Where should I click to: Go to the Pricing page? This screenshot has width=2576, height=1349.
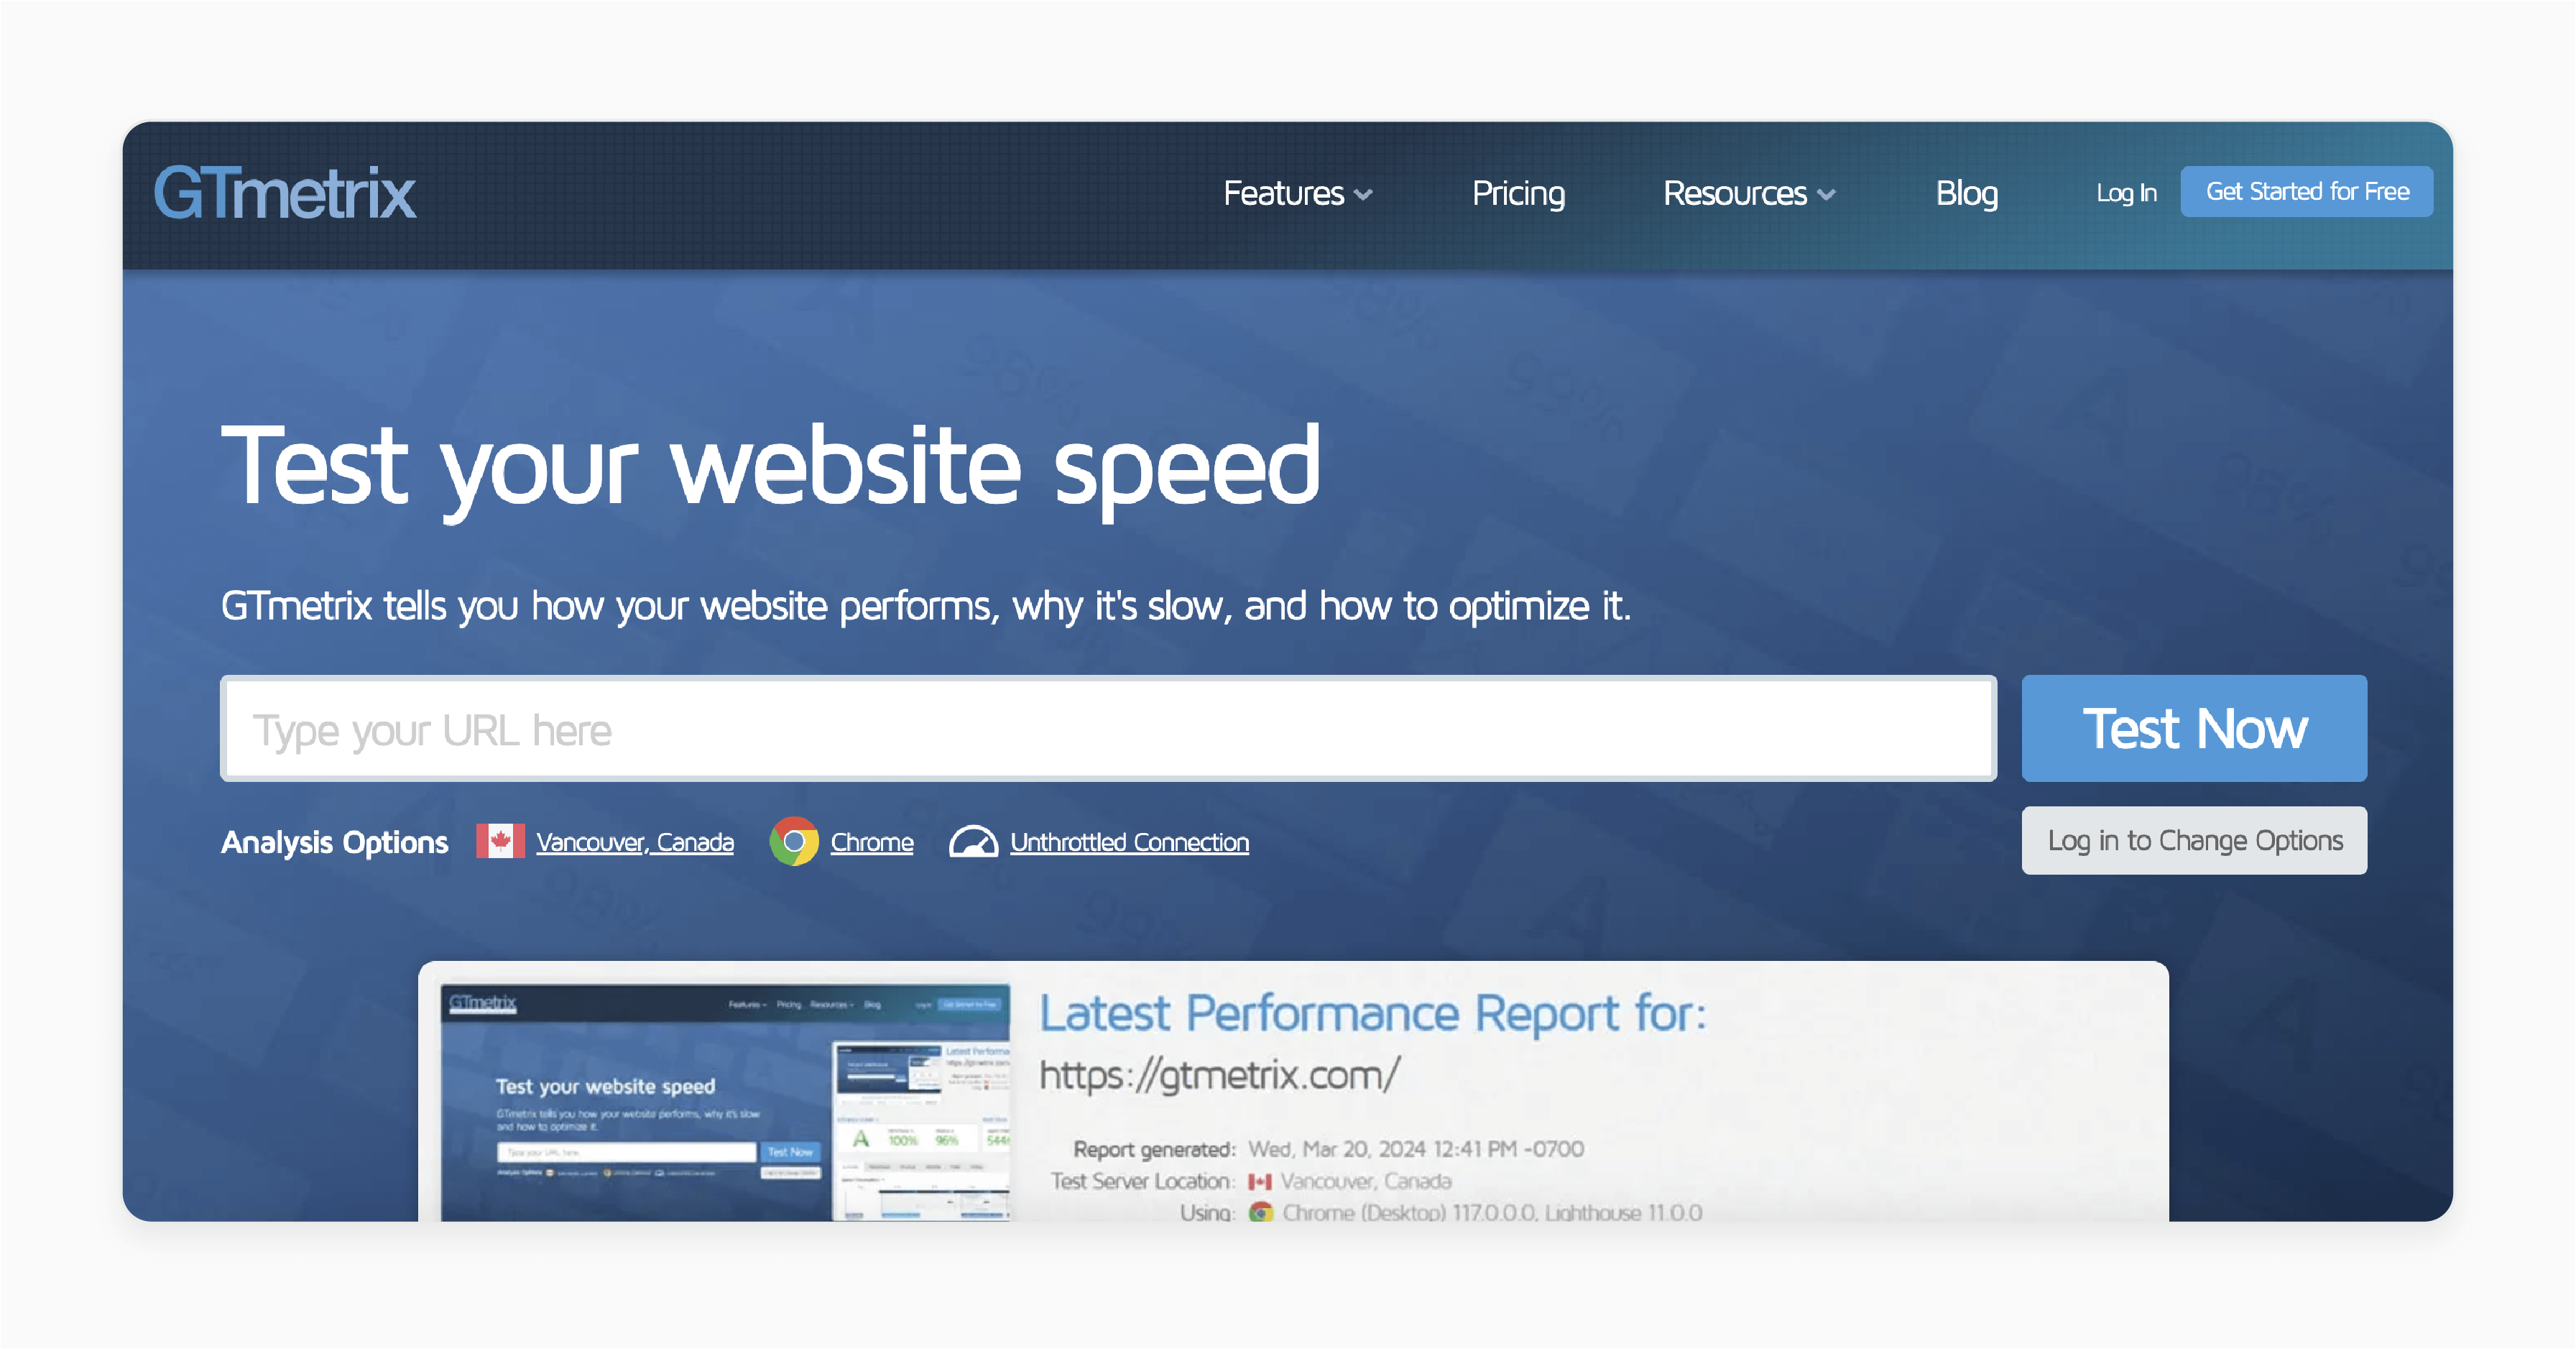click(1518, 193)
